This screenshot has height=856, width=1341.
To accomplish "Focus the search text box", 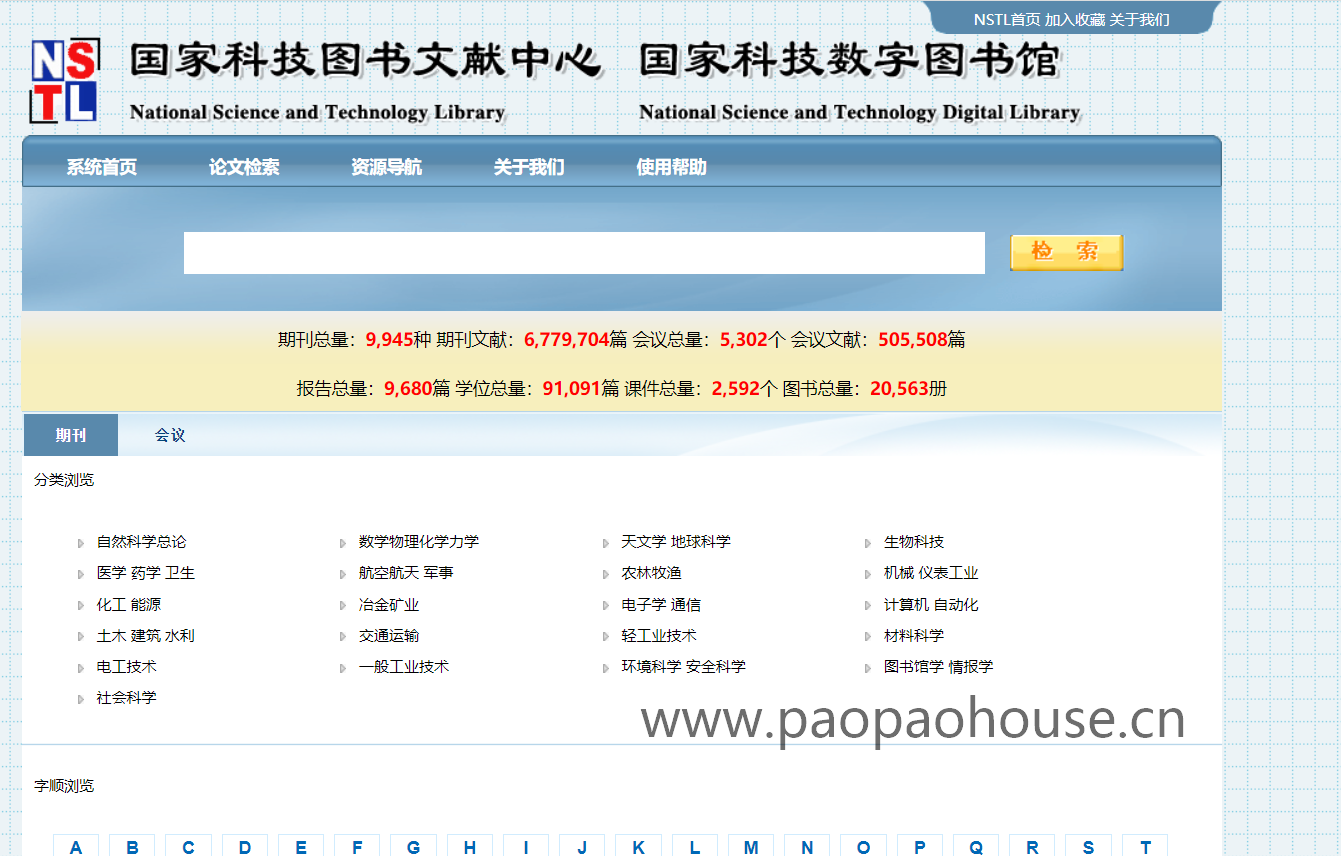I will pos(584,253).
